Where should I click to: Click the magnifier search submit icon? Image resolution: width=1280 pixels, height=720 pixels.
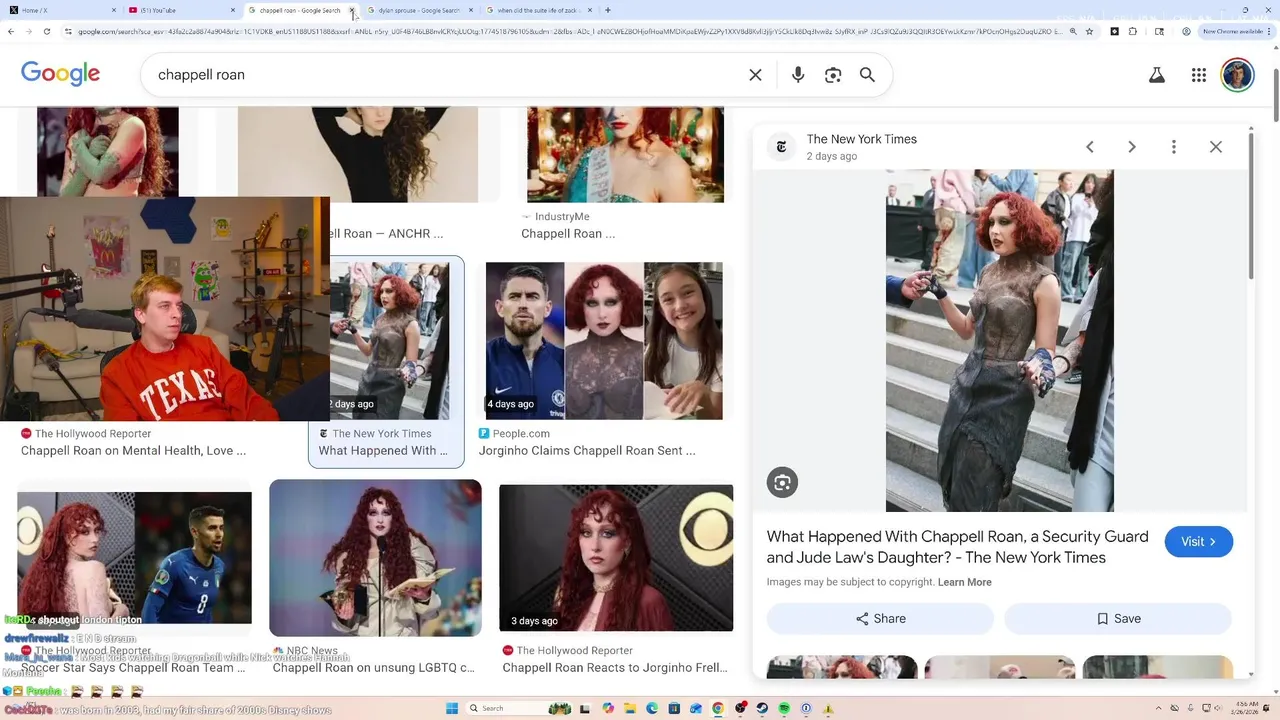(x=867, y=75)
